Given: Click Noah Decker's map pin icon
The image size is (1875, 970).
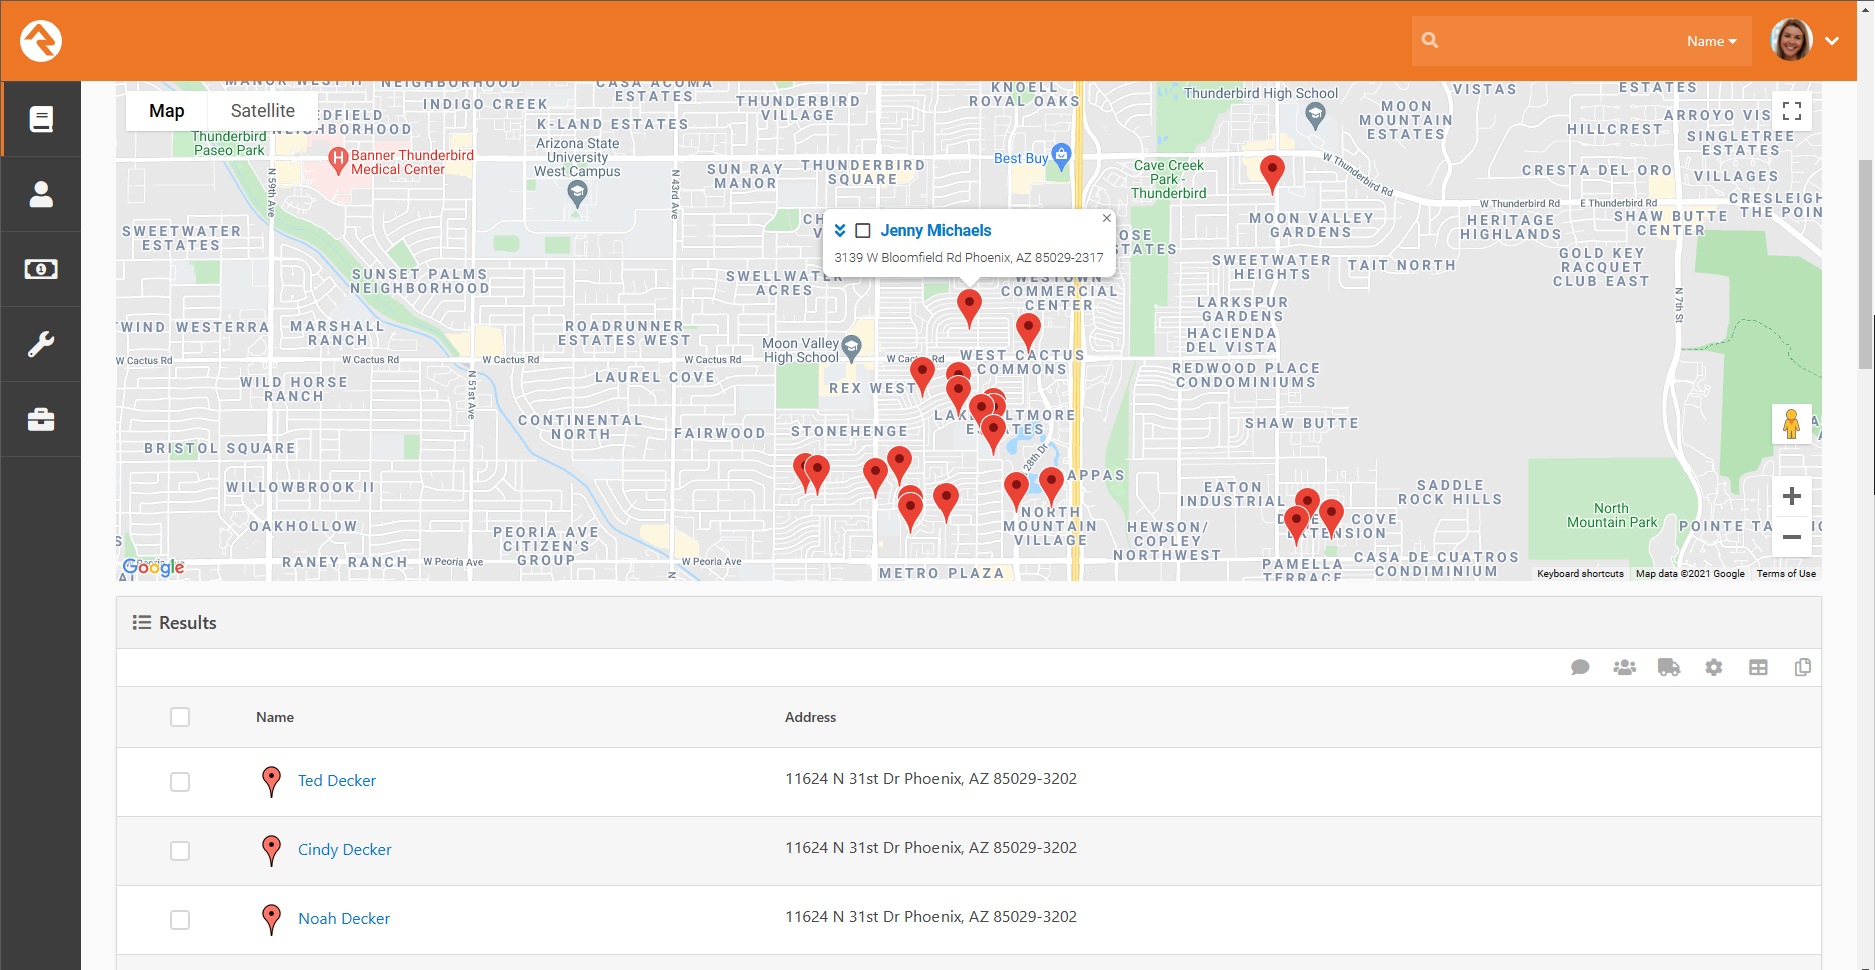Looking at the screenshot, I should click(x=271, y=919).
